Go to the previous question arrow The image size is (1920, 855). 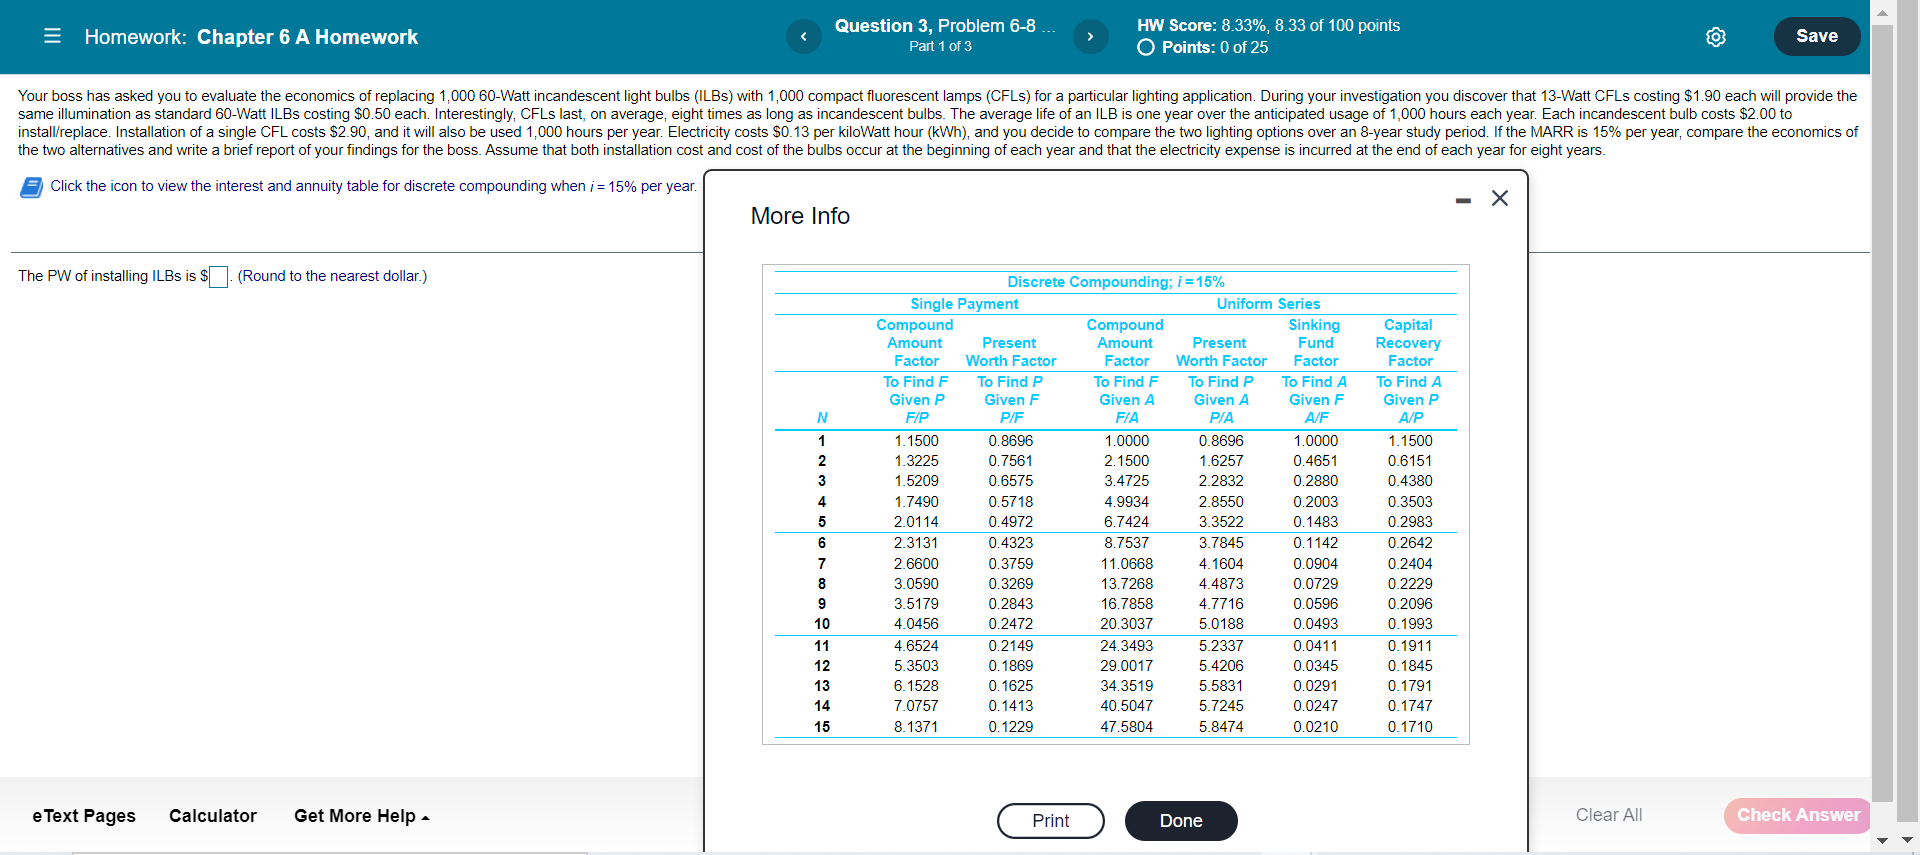pos(803,37)
